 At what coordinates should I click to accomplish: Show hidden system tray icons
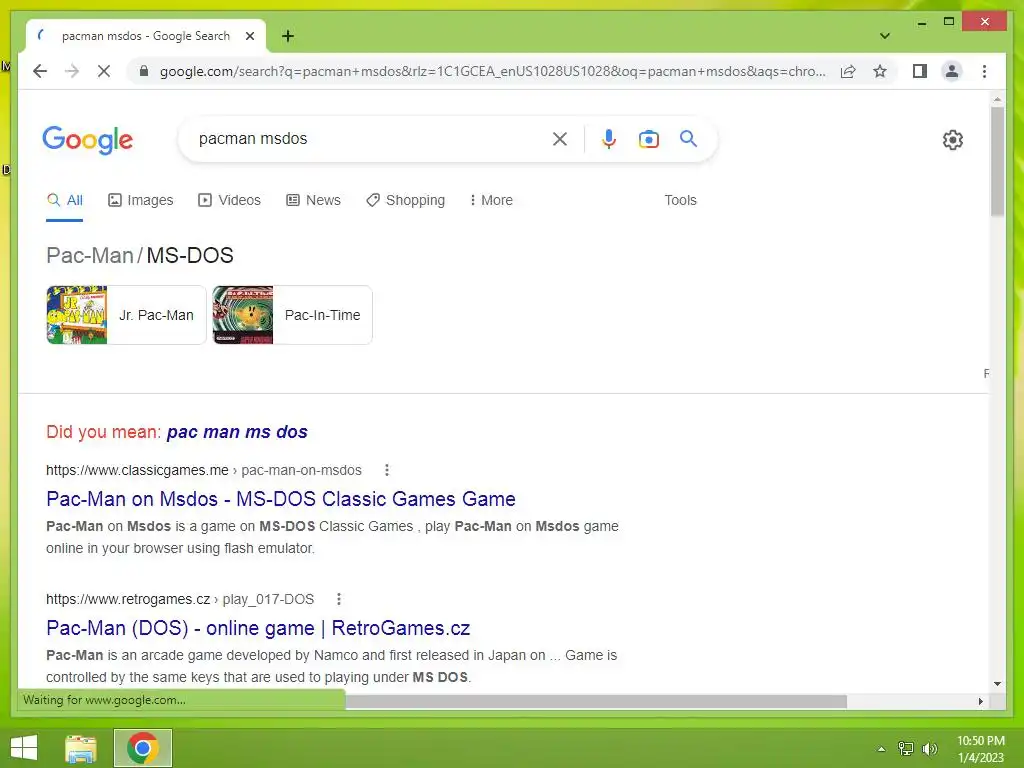click(x=882, y=749)
